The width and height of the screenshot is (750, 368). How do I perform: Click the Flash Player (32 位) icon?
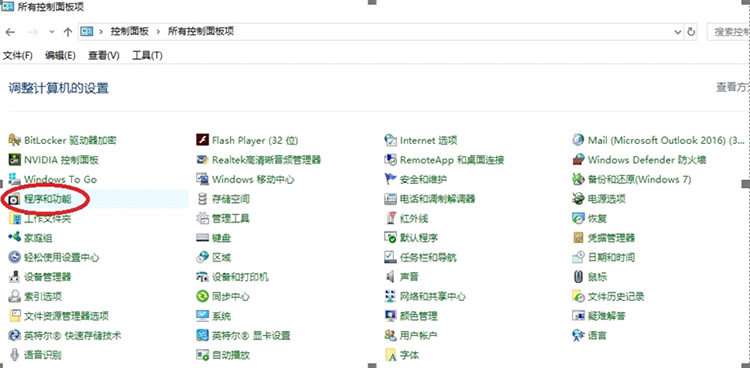pos(203,140)
